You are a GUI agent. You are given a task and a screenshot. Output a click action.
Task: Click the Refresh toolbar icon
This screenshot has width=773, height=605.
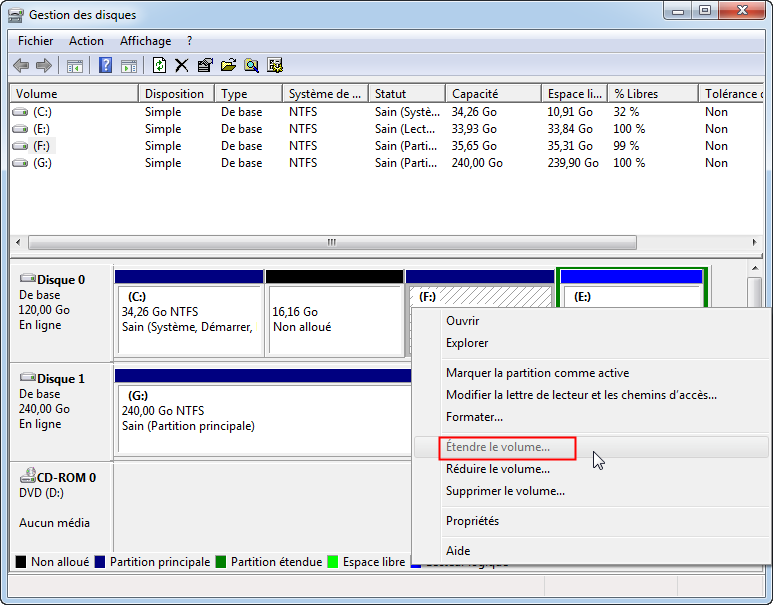(159, 65)
